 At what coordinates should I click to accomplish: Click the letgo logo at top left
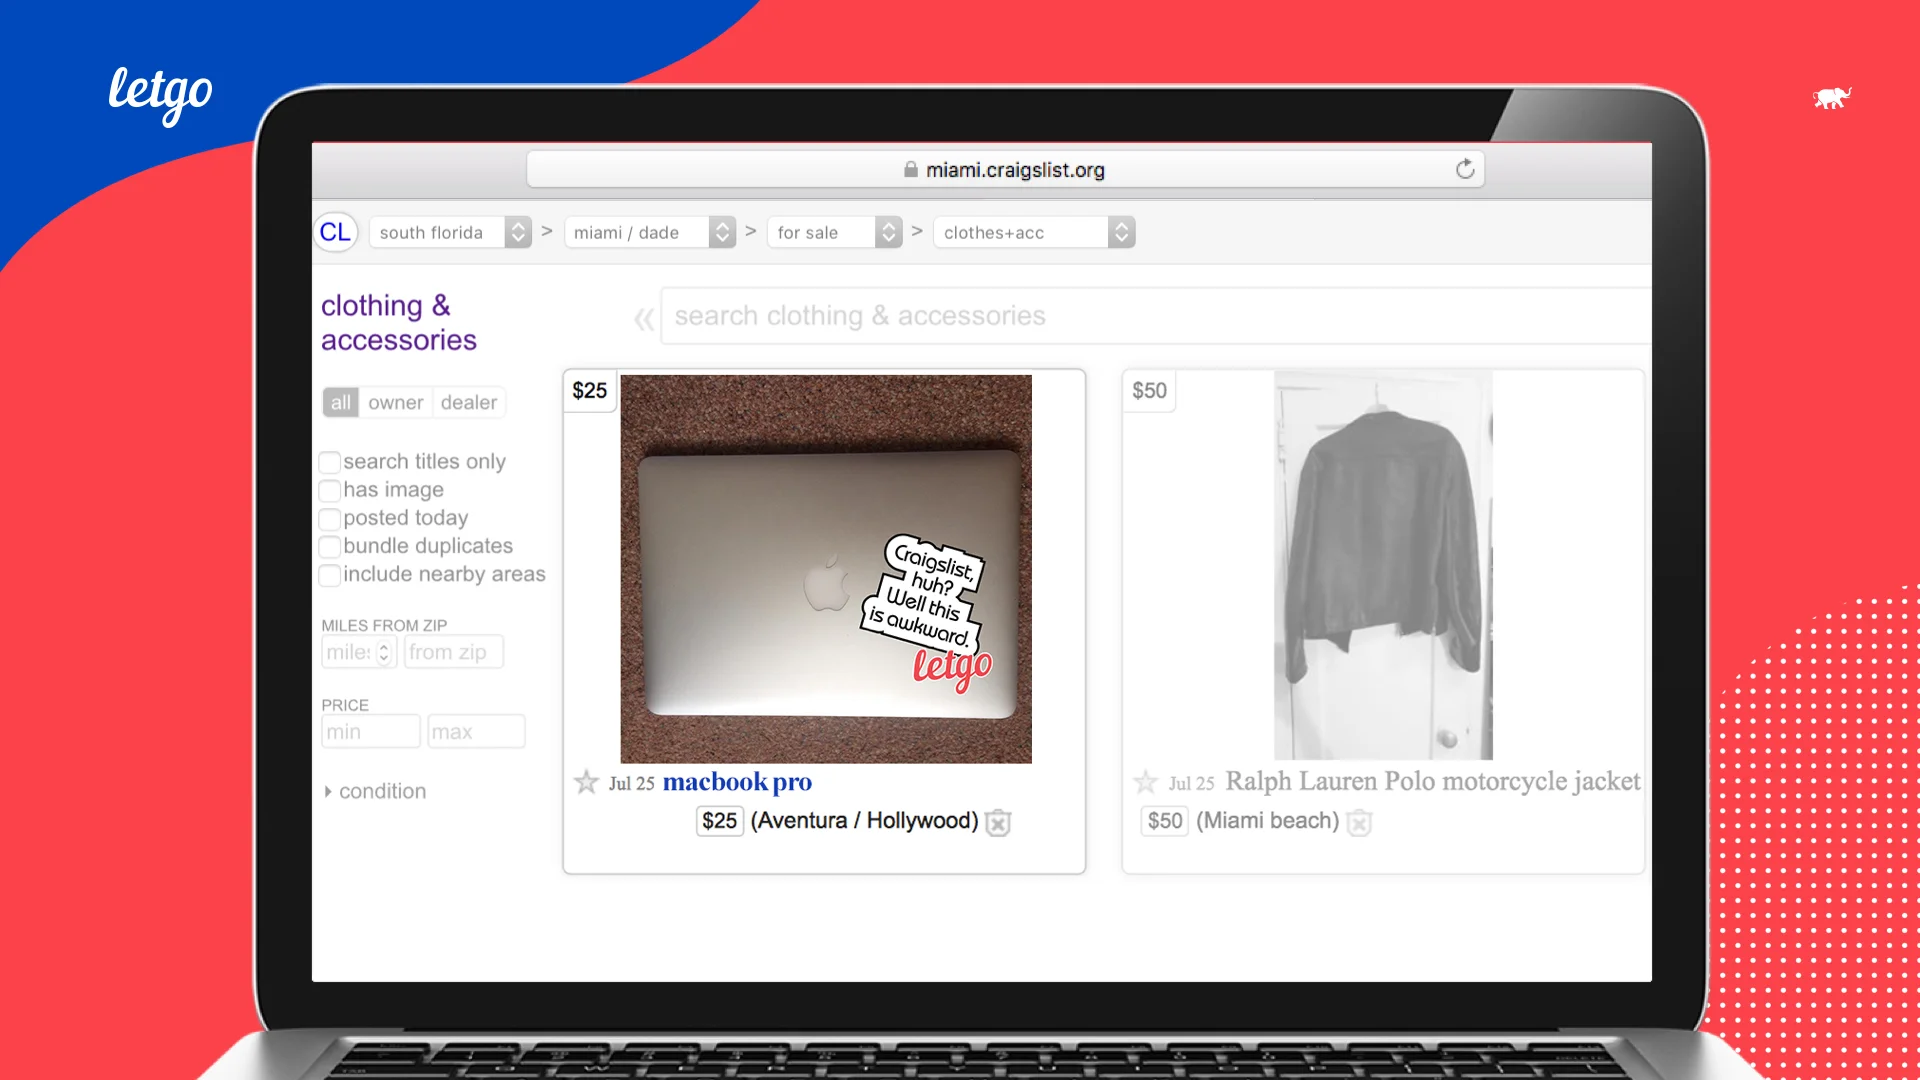tap(160, 93)
